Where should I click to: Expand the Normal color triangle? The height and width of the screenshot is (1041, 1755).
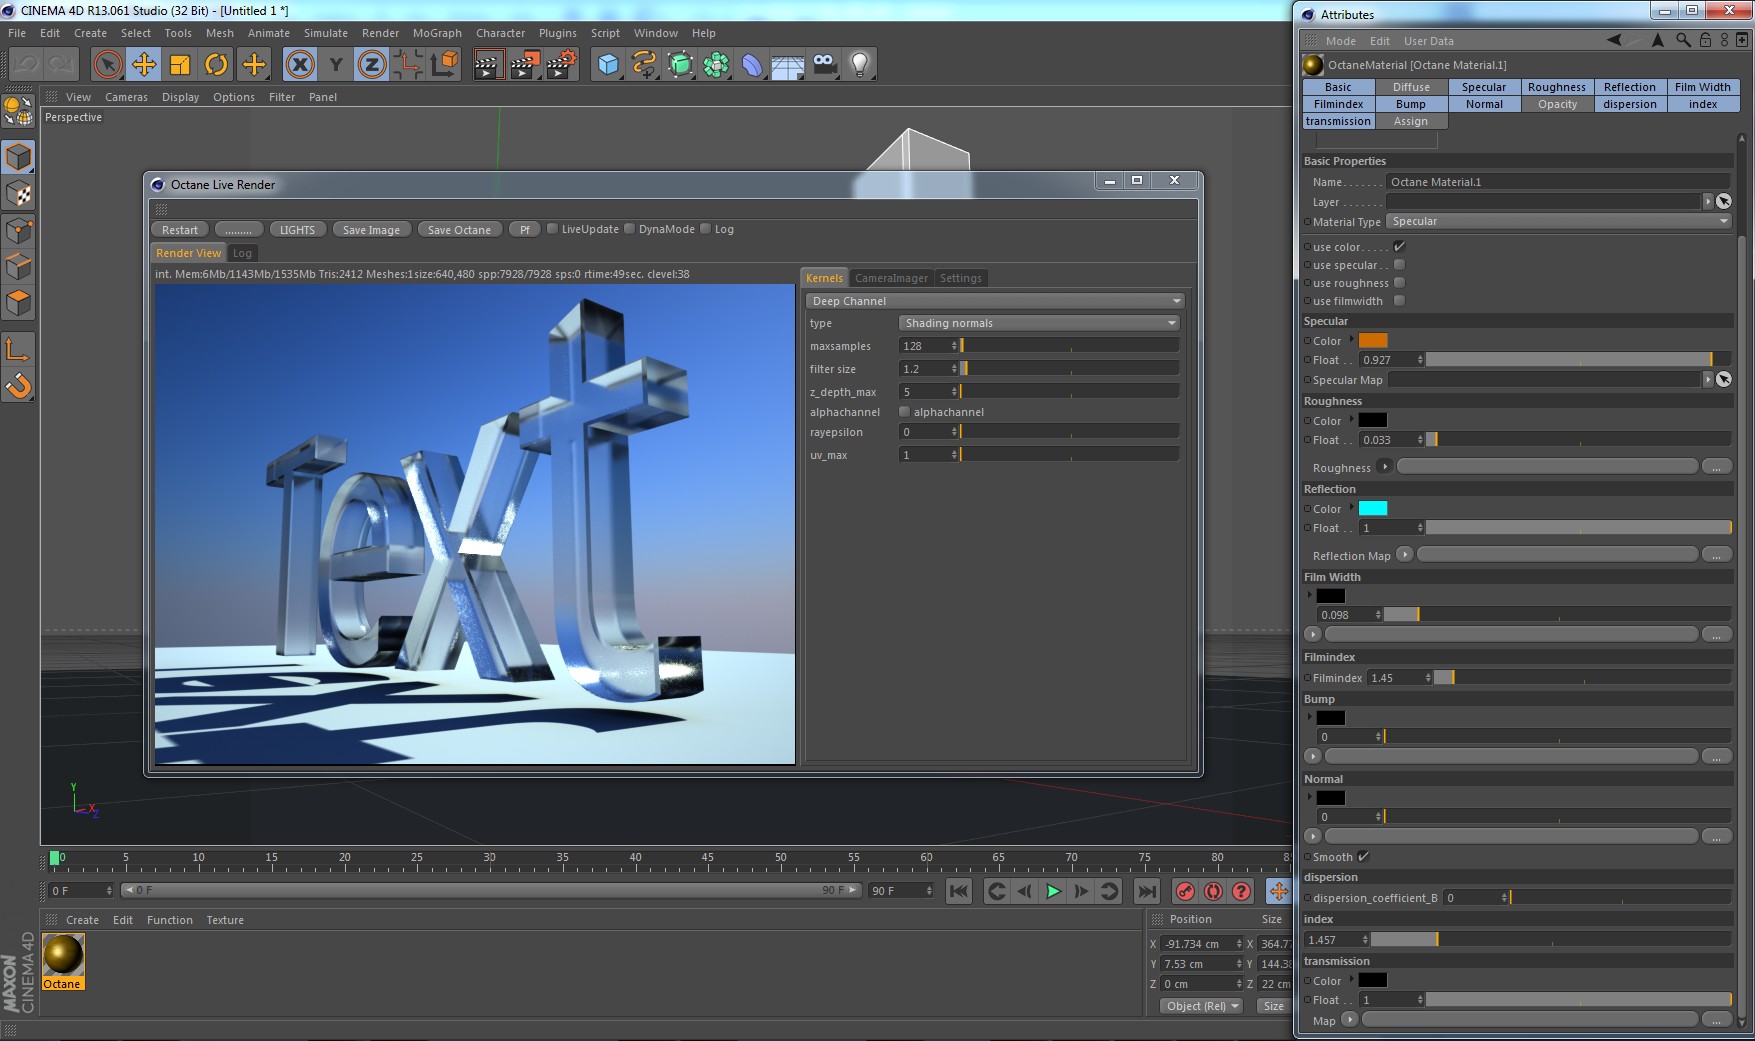click(1309, 797)
